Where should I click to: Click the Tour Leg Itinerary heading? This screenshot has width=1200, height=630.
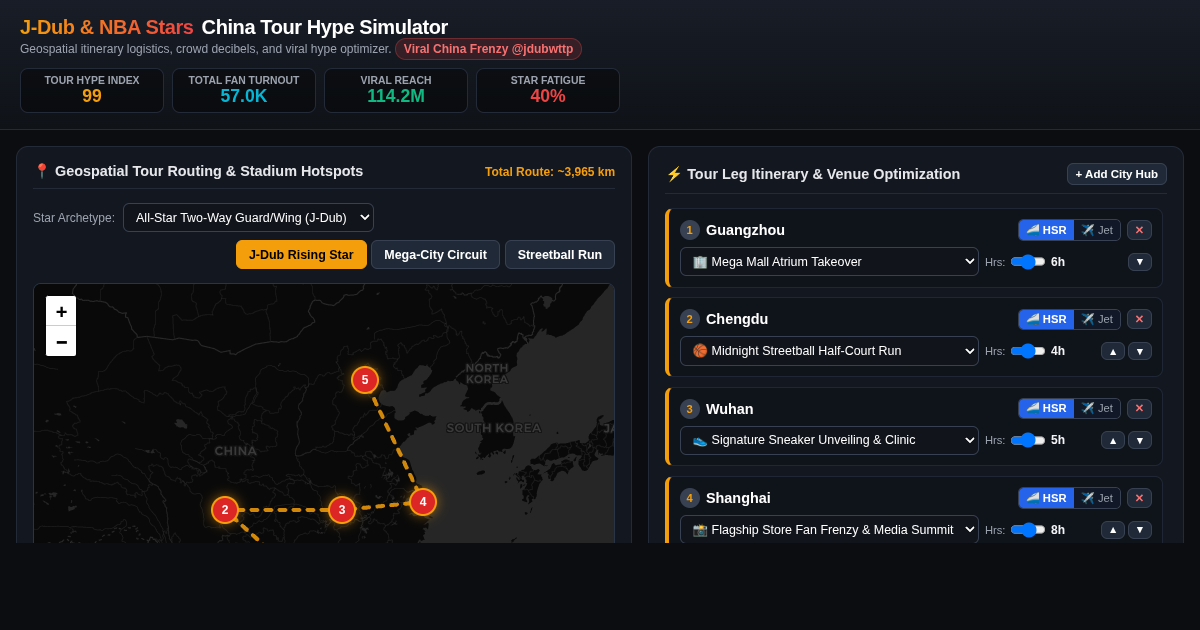pyautogui.click(x=813, y=174)
